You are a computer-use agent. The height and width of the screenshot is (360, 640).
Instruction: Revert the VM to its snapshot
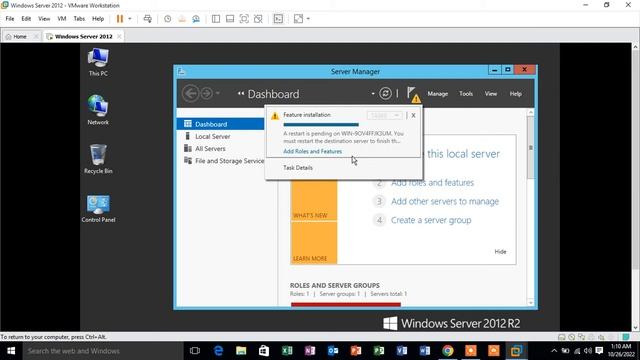[182, 19]
